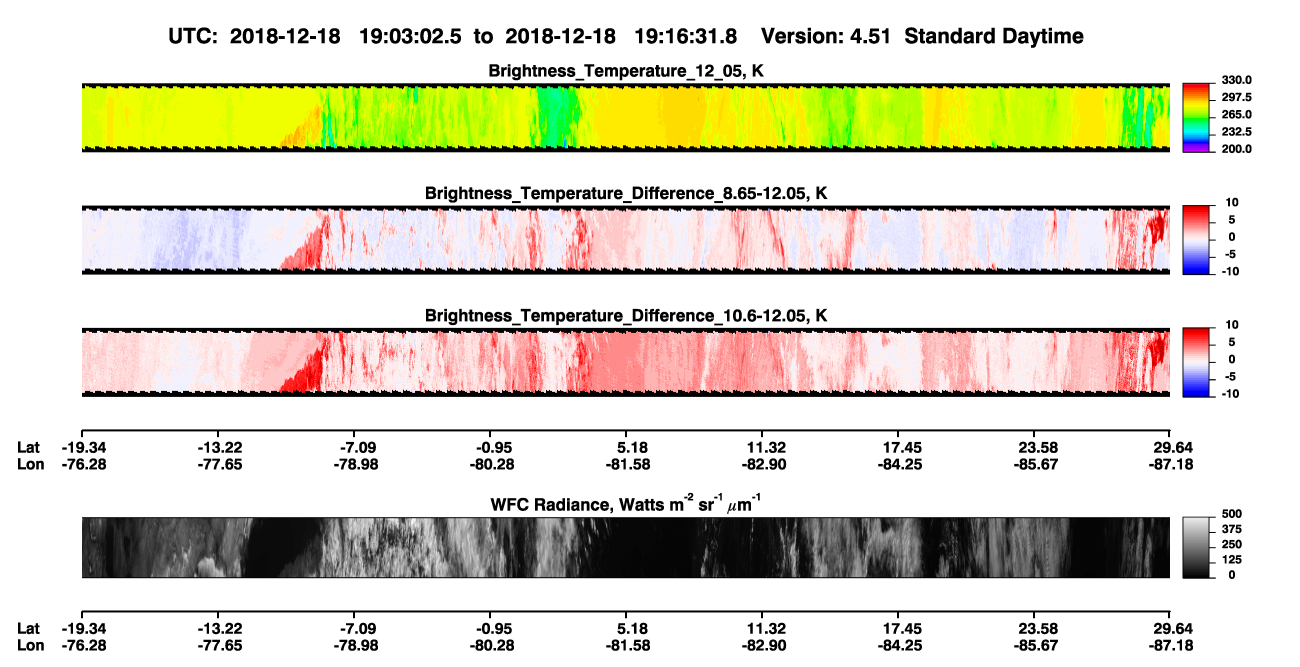Screen dimensions: 1300x667
Task: Click the rainbow colorbar for brightness temperature
Action: tap(1196, 117)
